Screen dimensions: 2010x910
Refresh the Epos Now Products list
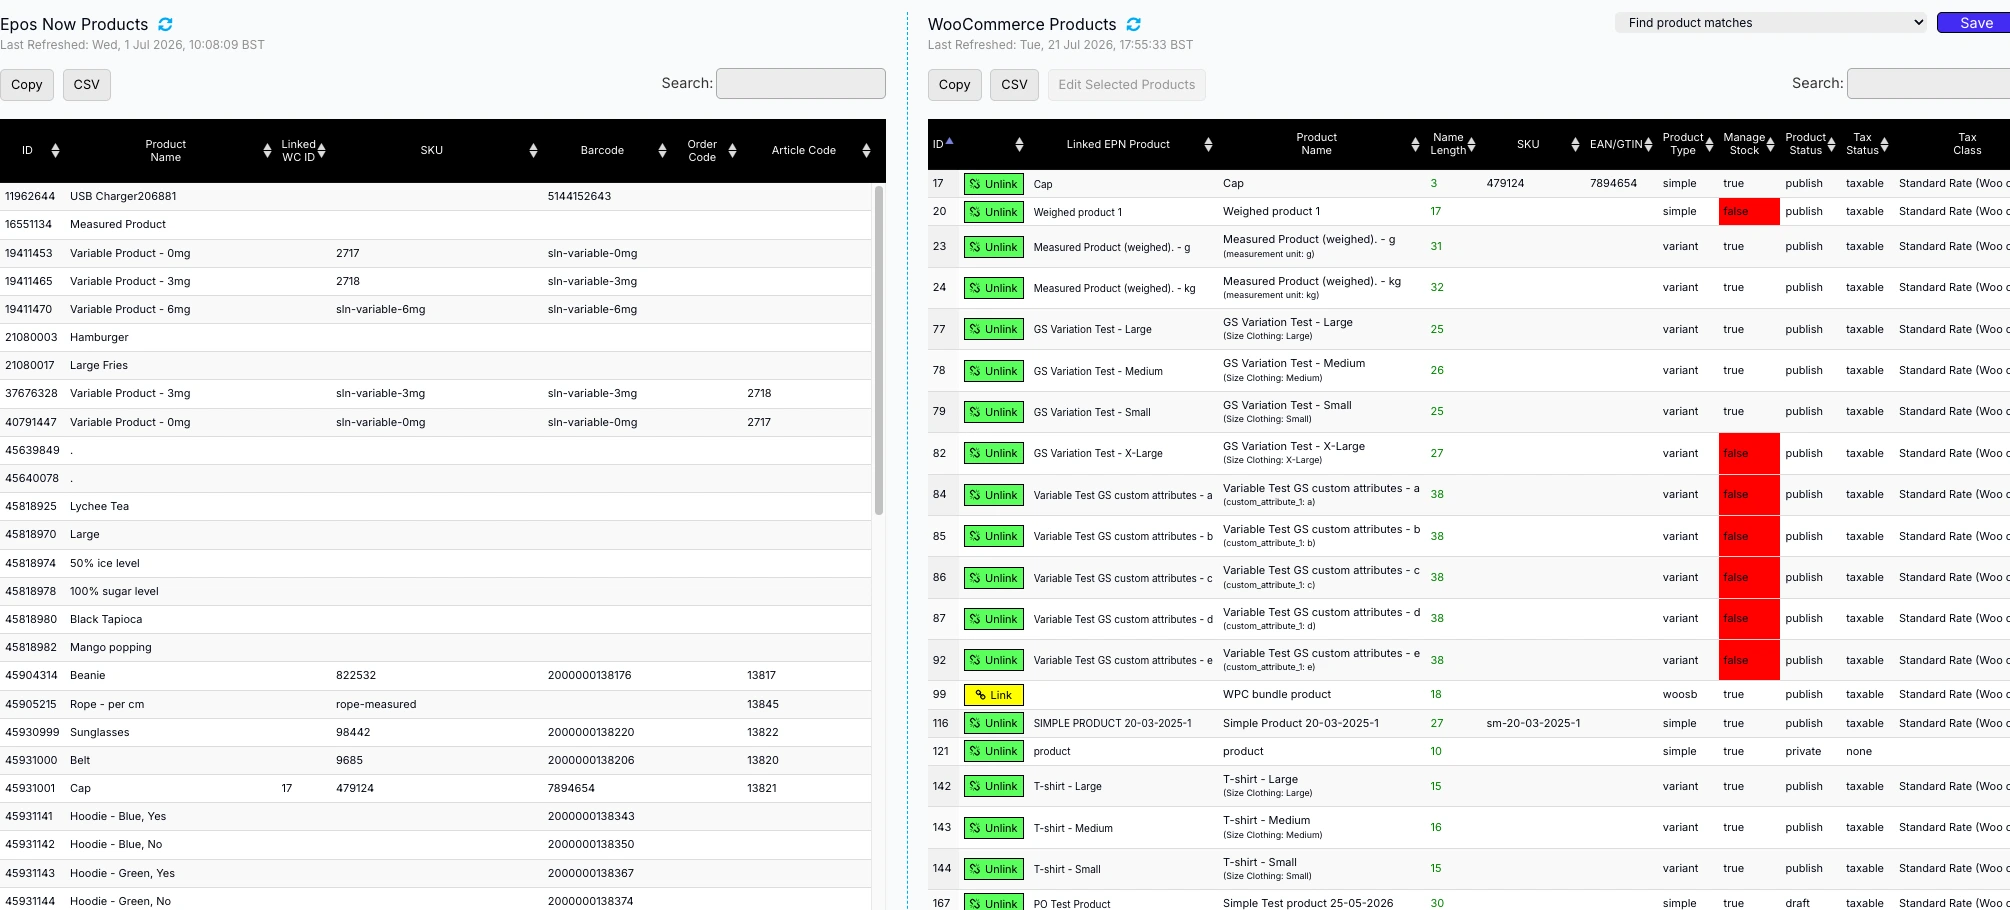pyautogui.click(x=165, y=24)
